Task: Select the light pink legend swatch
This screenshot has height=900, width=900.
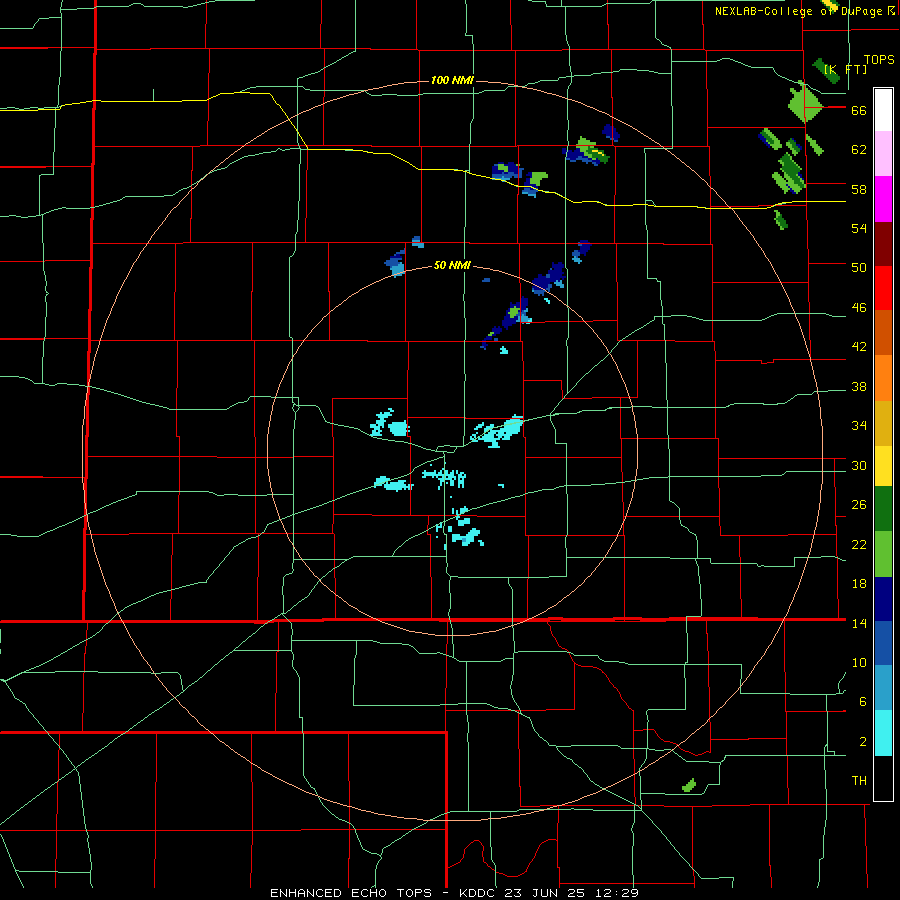Action: (x=883, y=154)
